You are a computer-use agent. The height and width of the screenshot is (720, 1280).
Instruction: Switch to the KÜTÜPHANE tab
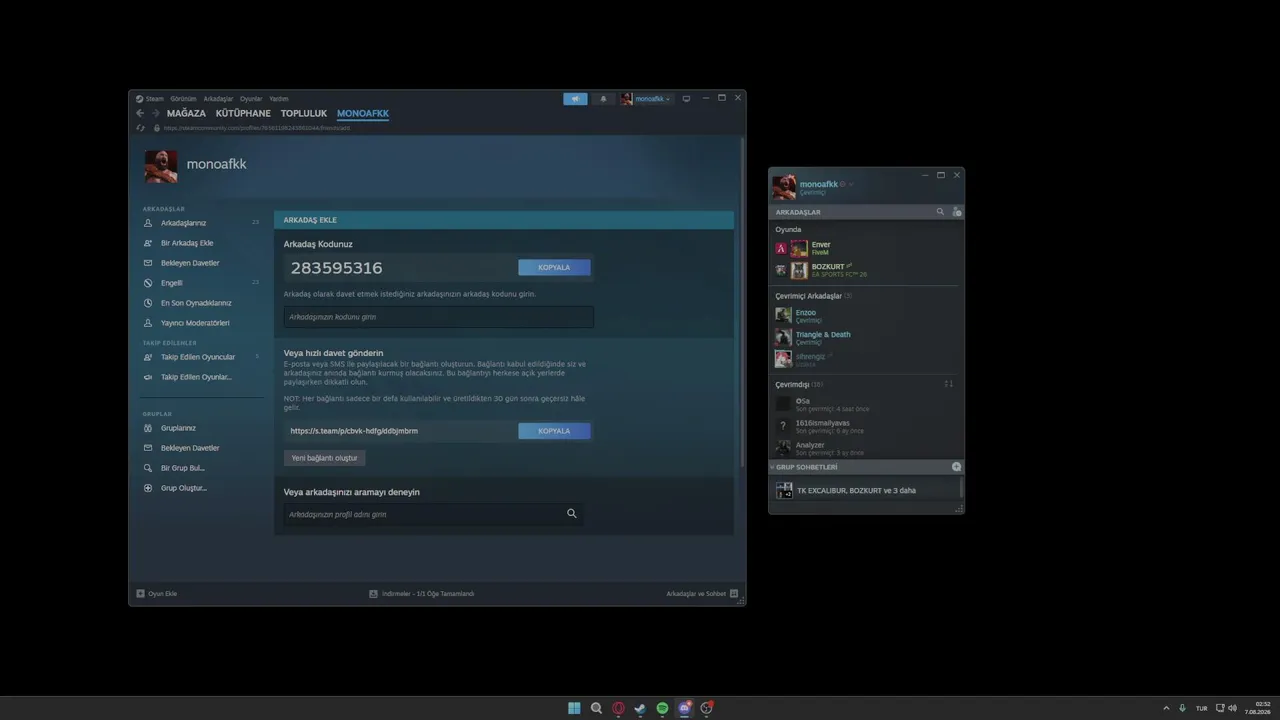pos(243,114)
